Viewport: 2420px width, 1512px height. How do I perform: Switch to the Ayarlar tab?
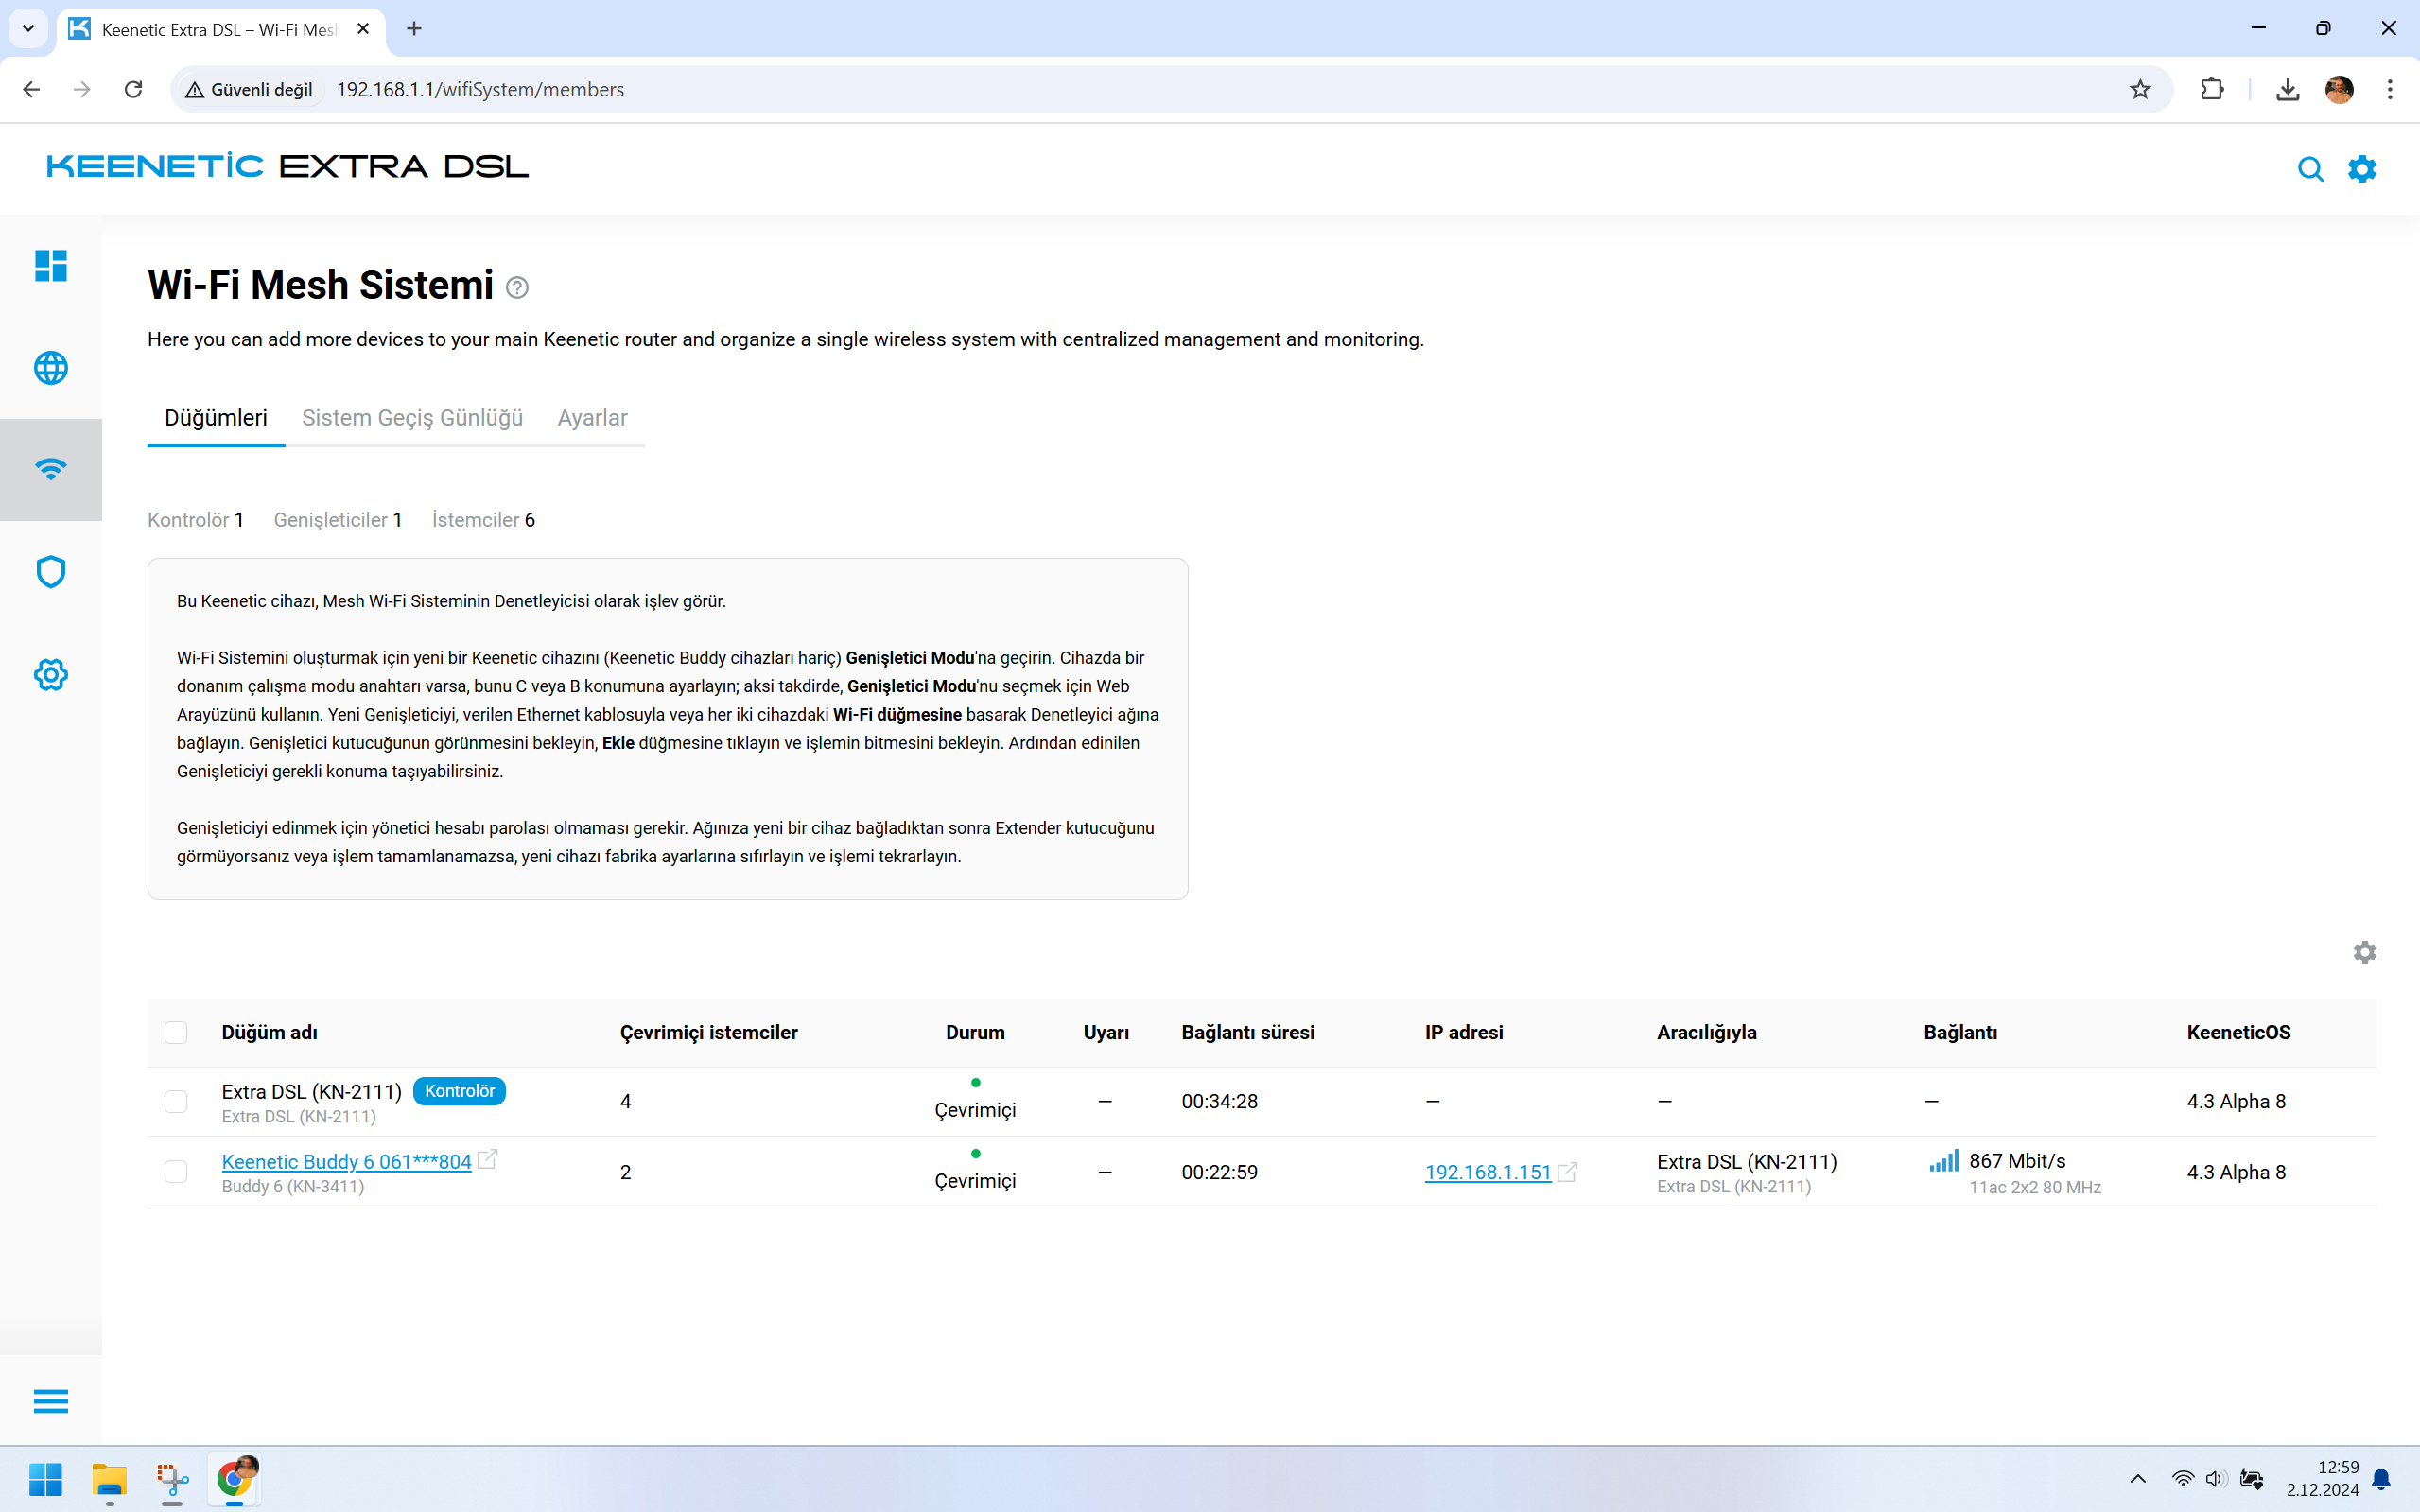coord(592,418)
